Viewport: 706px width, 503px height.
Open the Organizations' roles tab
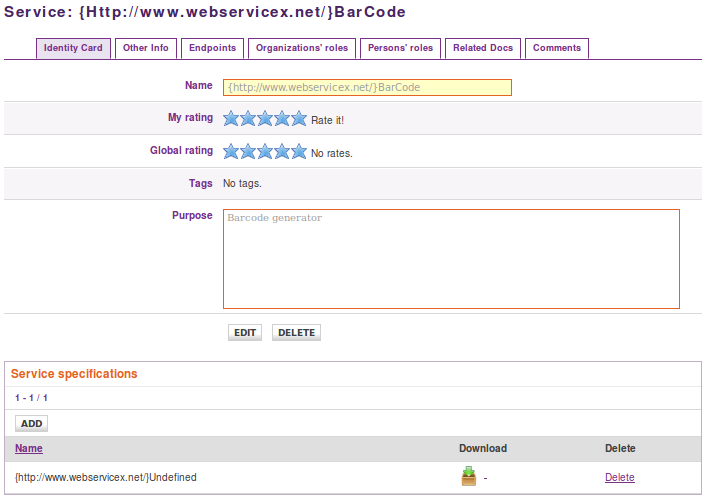[x=301, y=48]
